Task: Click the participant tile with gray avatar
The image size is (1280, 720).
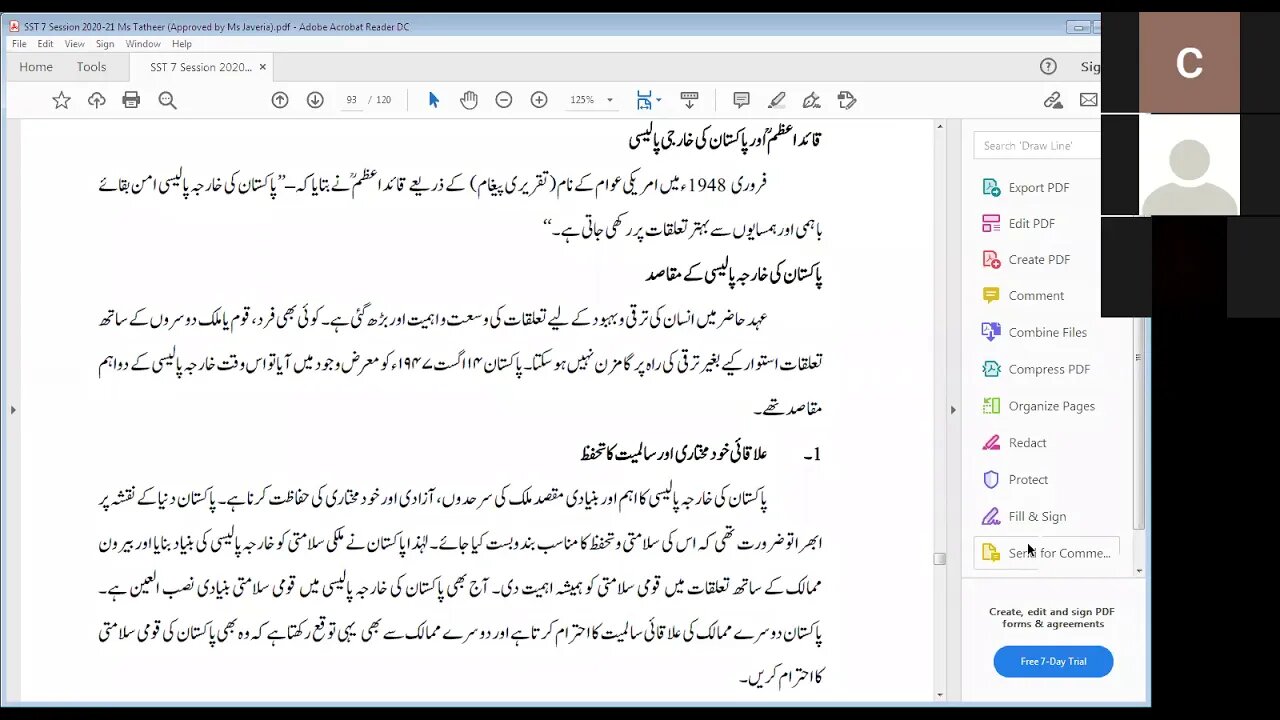Action: tap(1189, 165)
